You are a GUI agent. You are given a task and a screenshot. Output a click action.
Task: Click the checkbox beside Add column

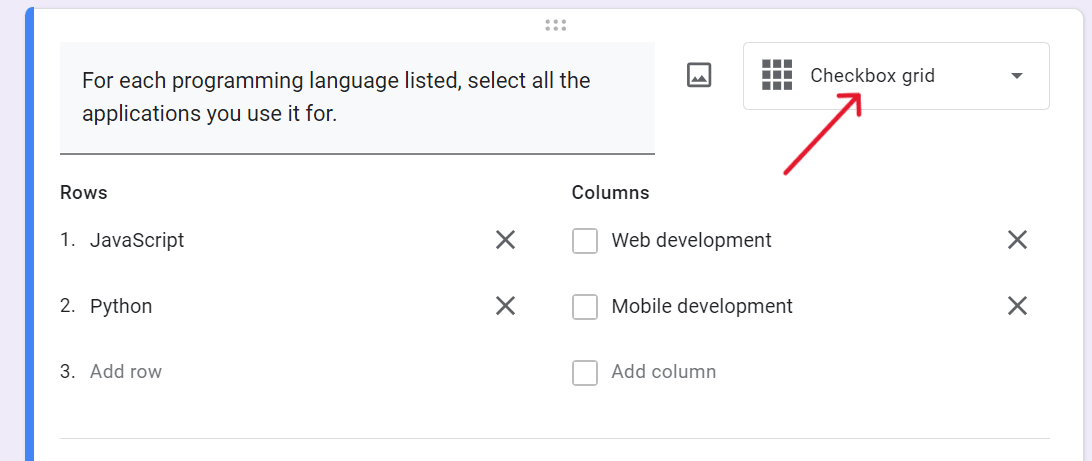[585, 373]
